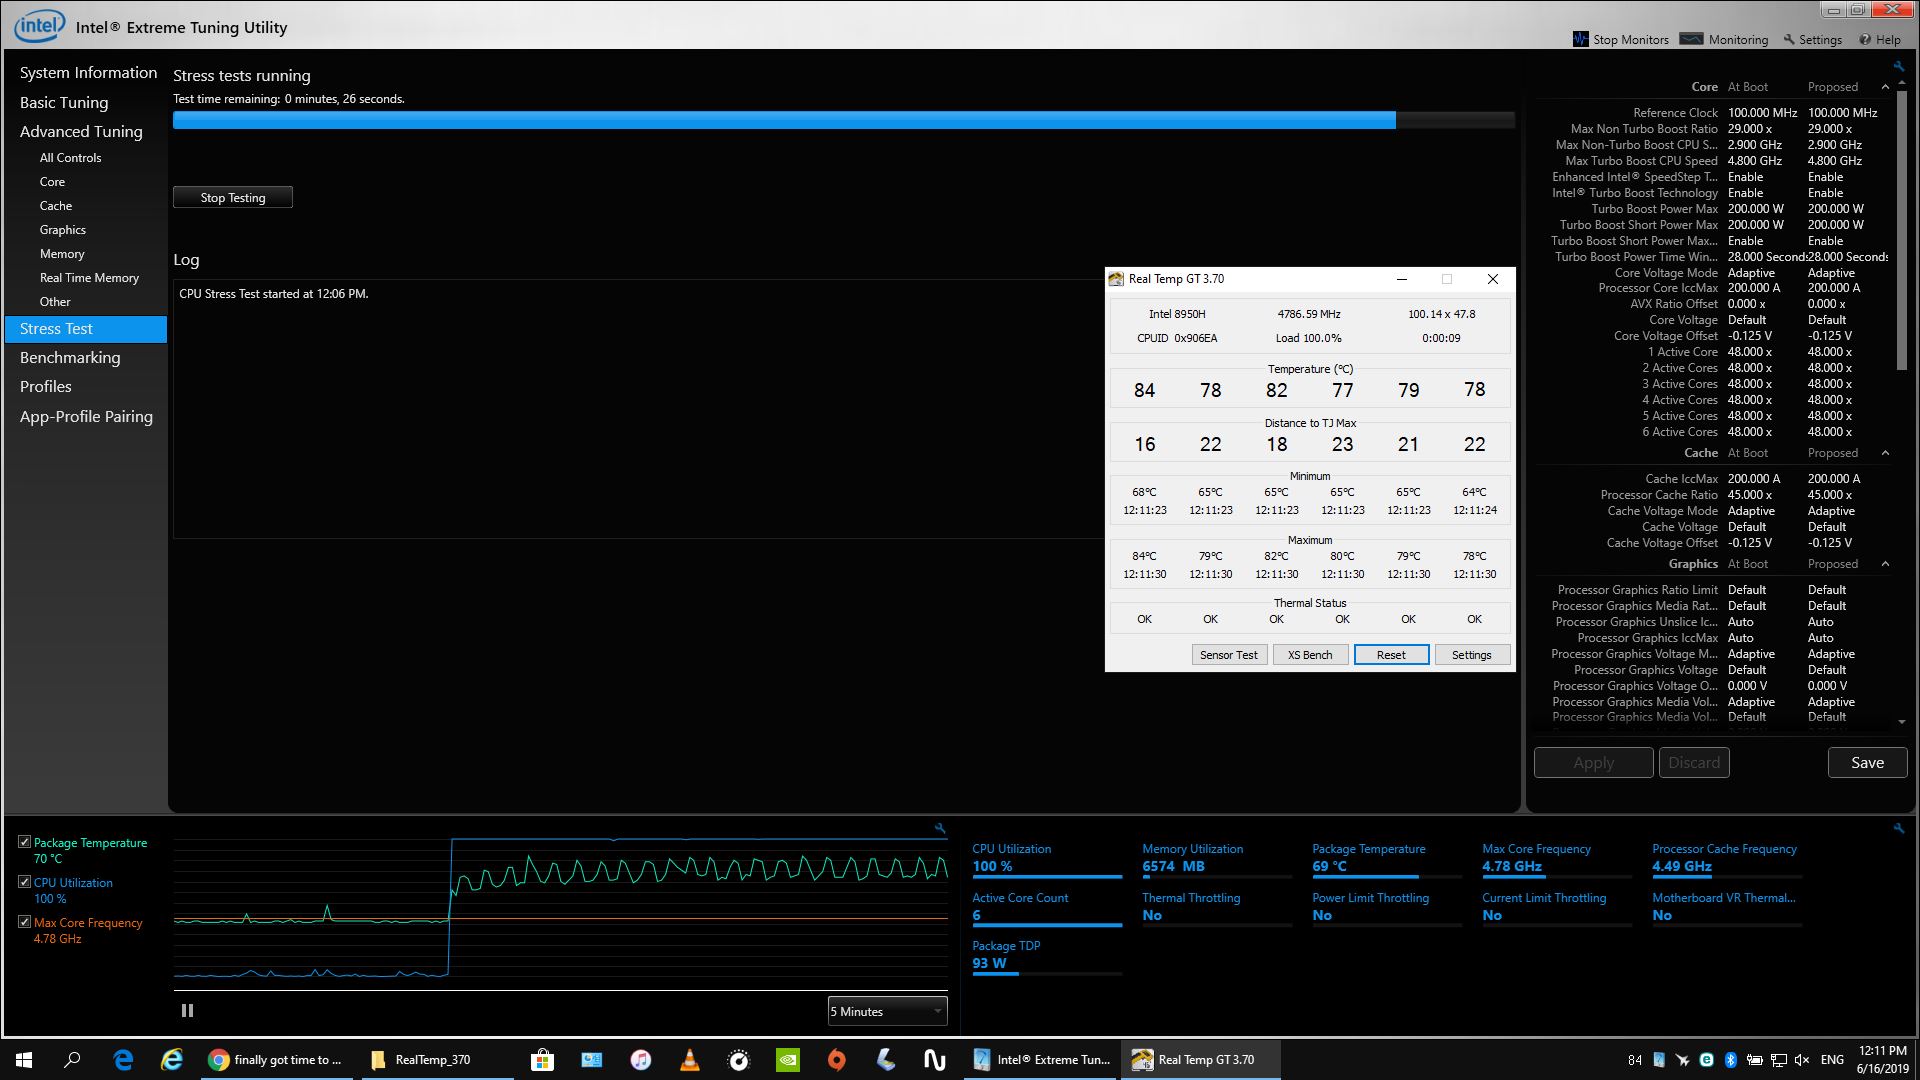
Task: Uncheck the Max Core Frequency graph checkbox
Action: (x=24, y=922)
